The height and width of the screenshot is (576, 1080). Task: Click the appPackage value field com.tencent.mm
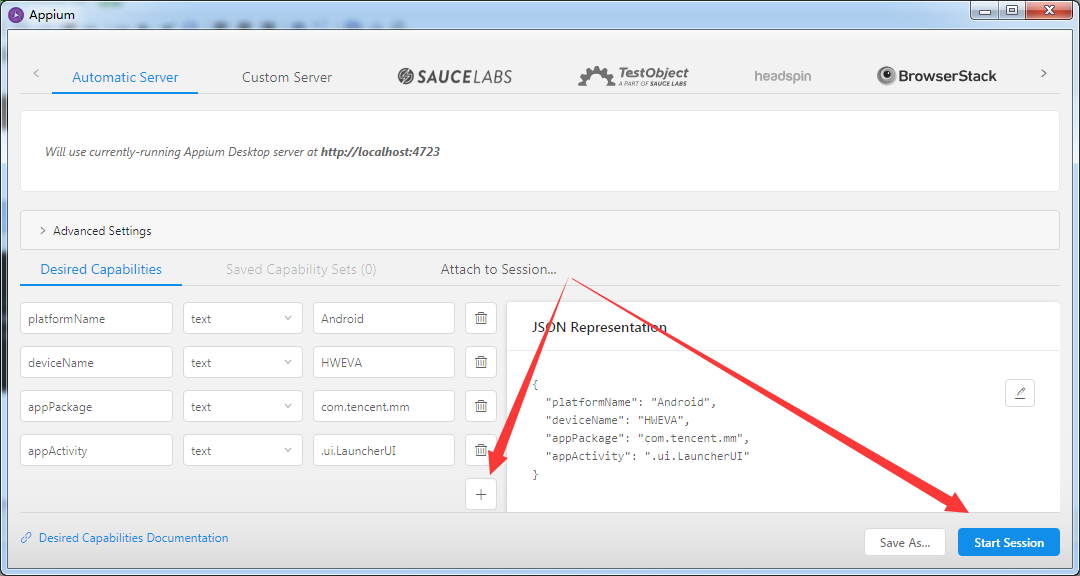[383, 406]
